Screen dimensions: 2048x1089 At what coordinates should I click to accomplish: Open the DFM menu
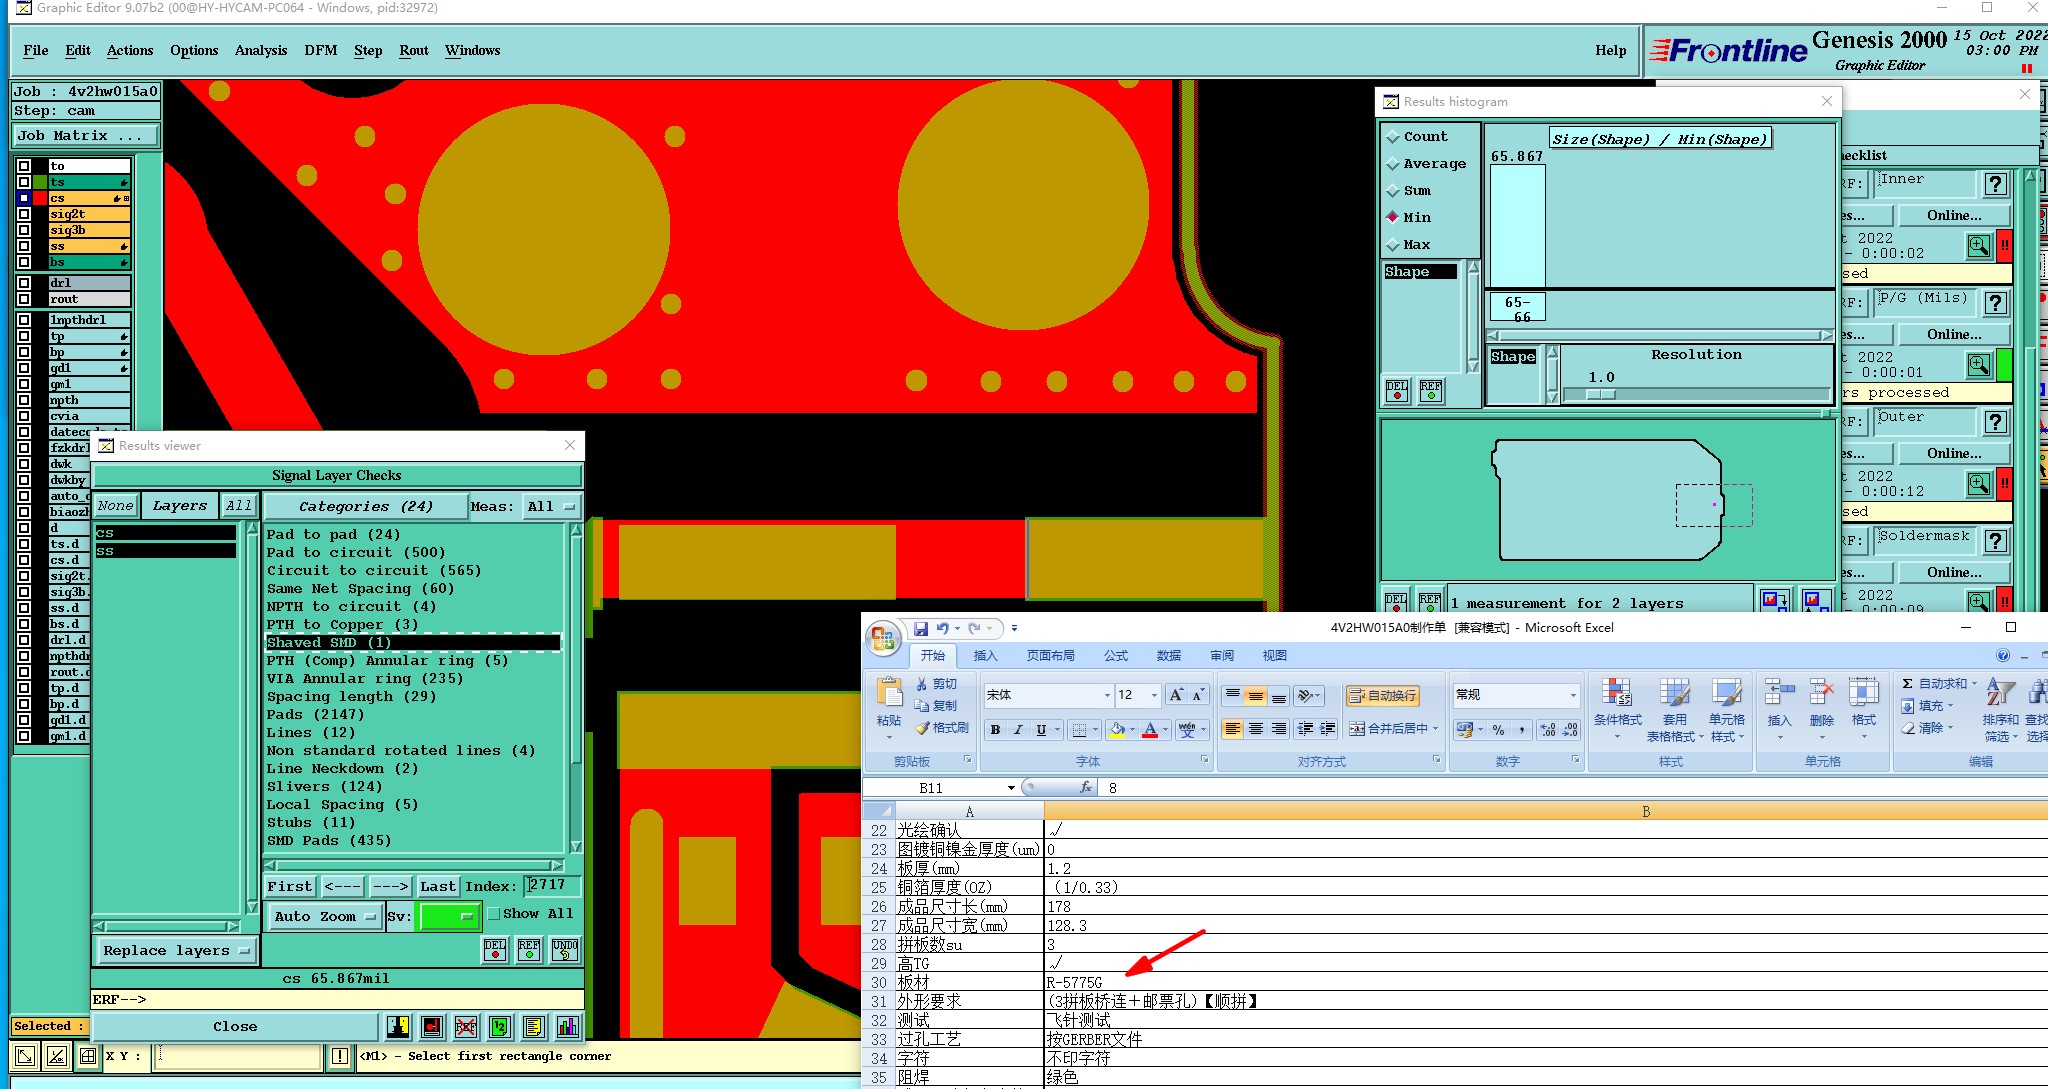[x=320, y=50]
